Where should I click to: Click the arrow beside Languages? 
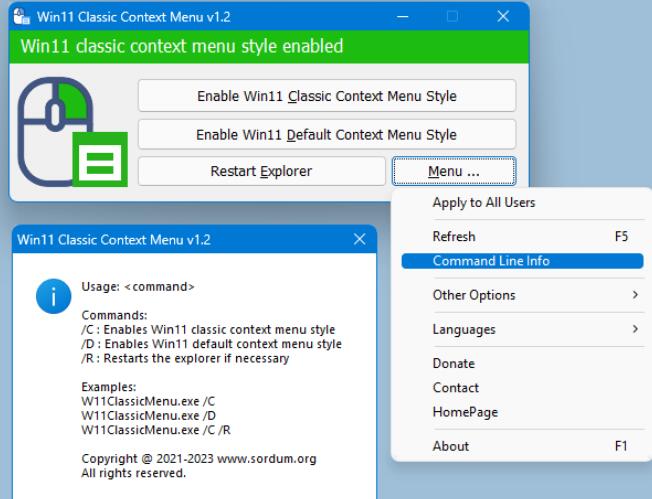tap(635, 329)
